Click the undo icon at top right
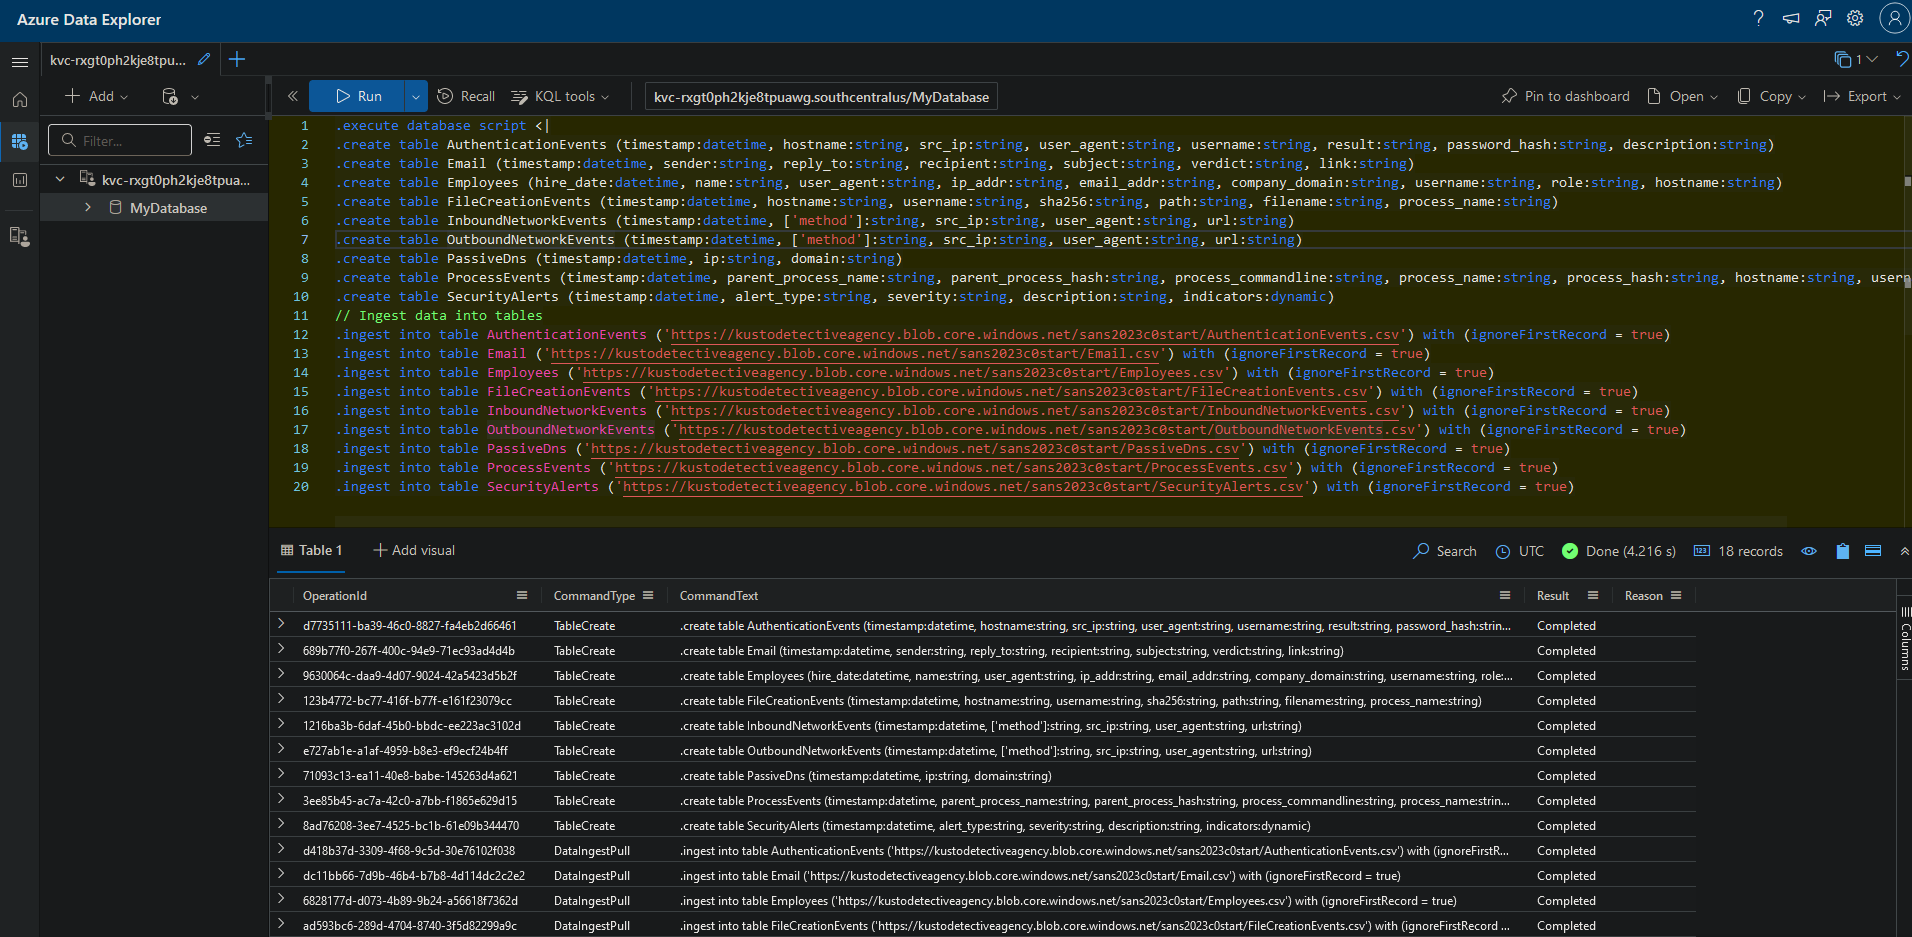This screenshot has width=1912, height=937. [1902, 60]
